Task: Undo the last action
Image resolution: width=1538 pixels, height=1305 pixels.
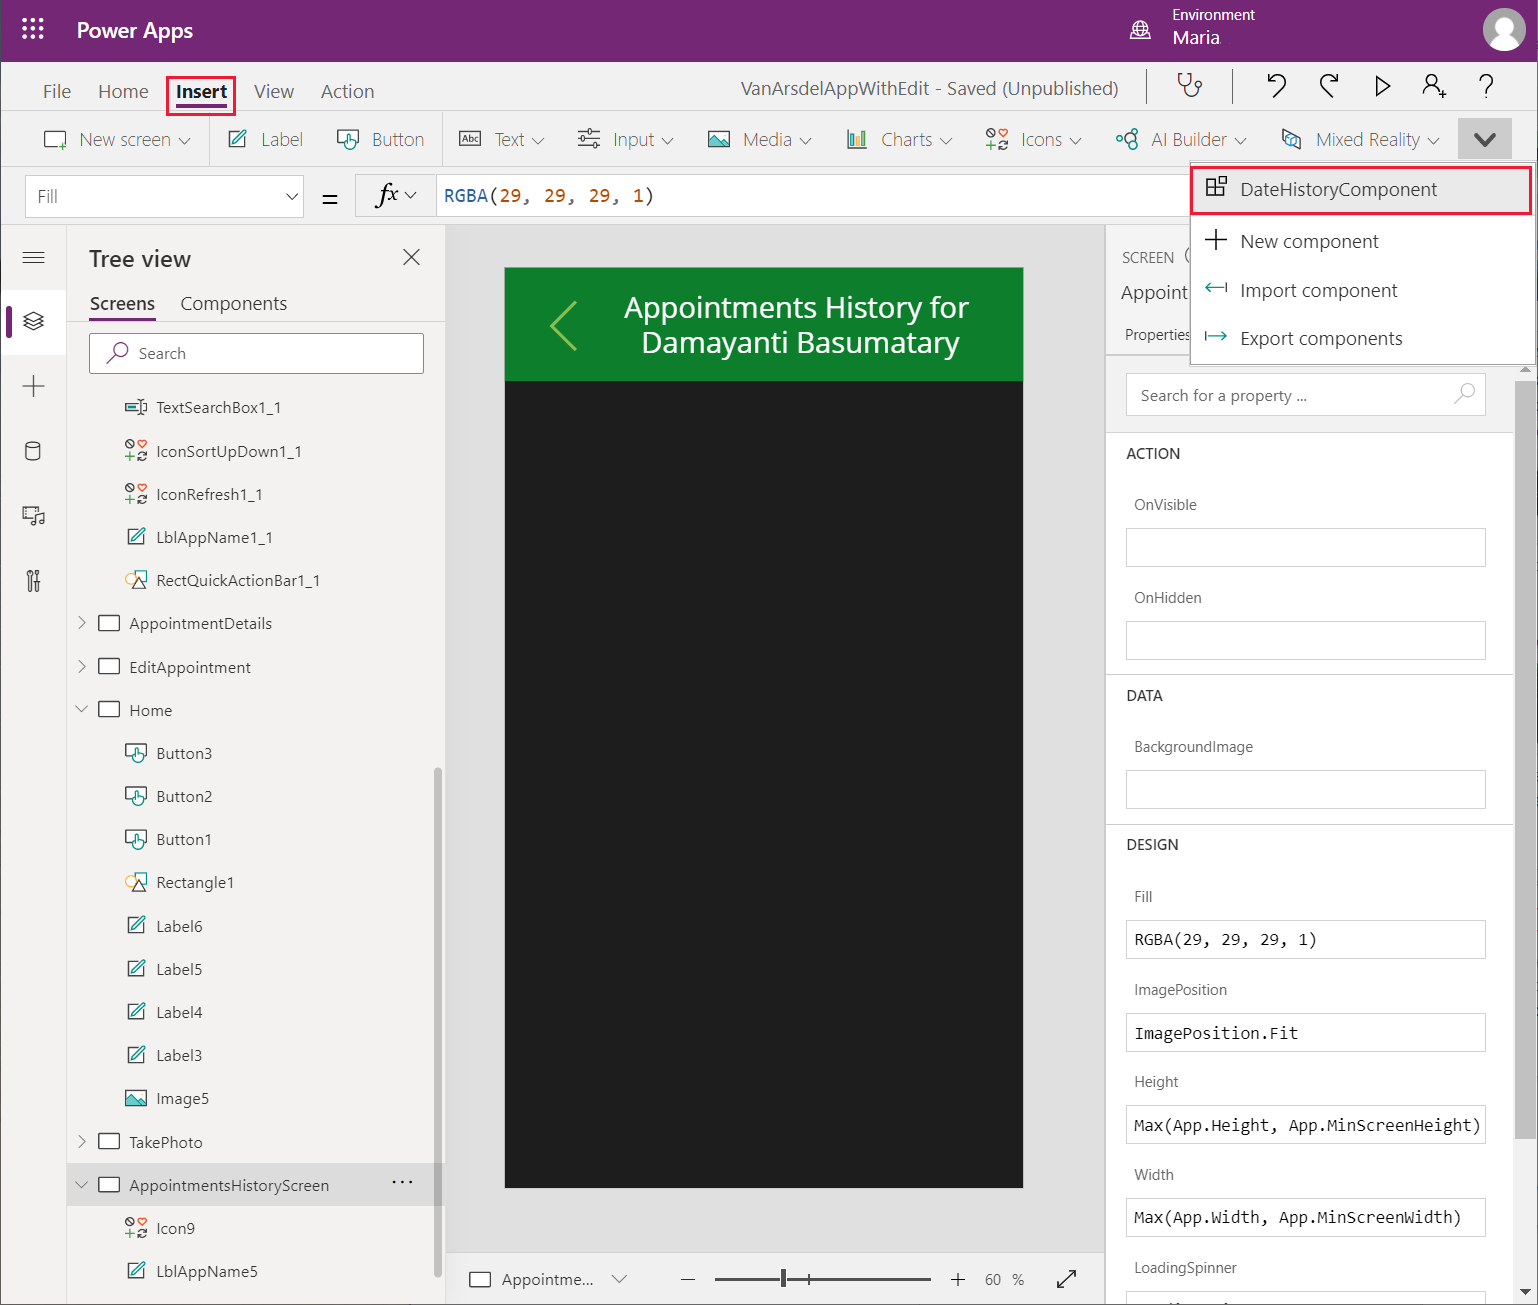Action: coord(1276,86)
